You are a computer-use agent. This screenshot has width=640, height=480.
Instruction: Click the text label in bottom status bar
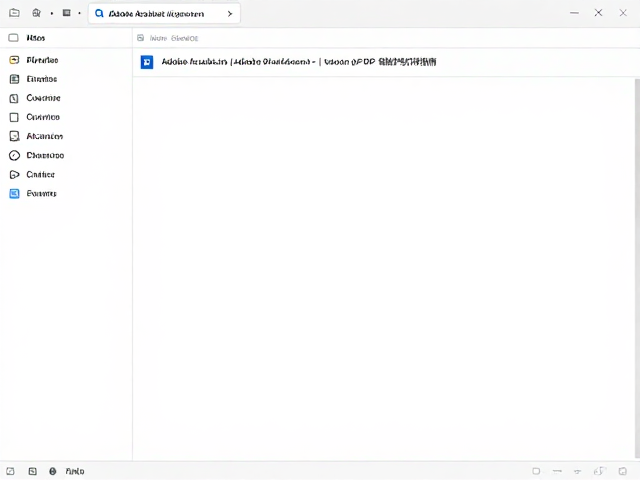(75, 471)
